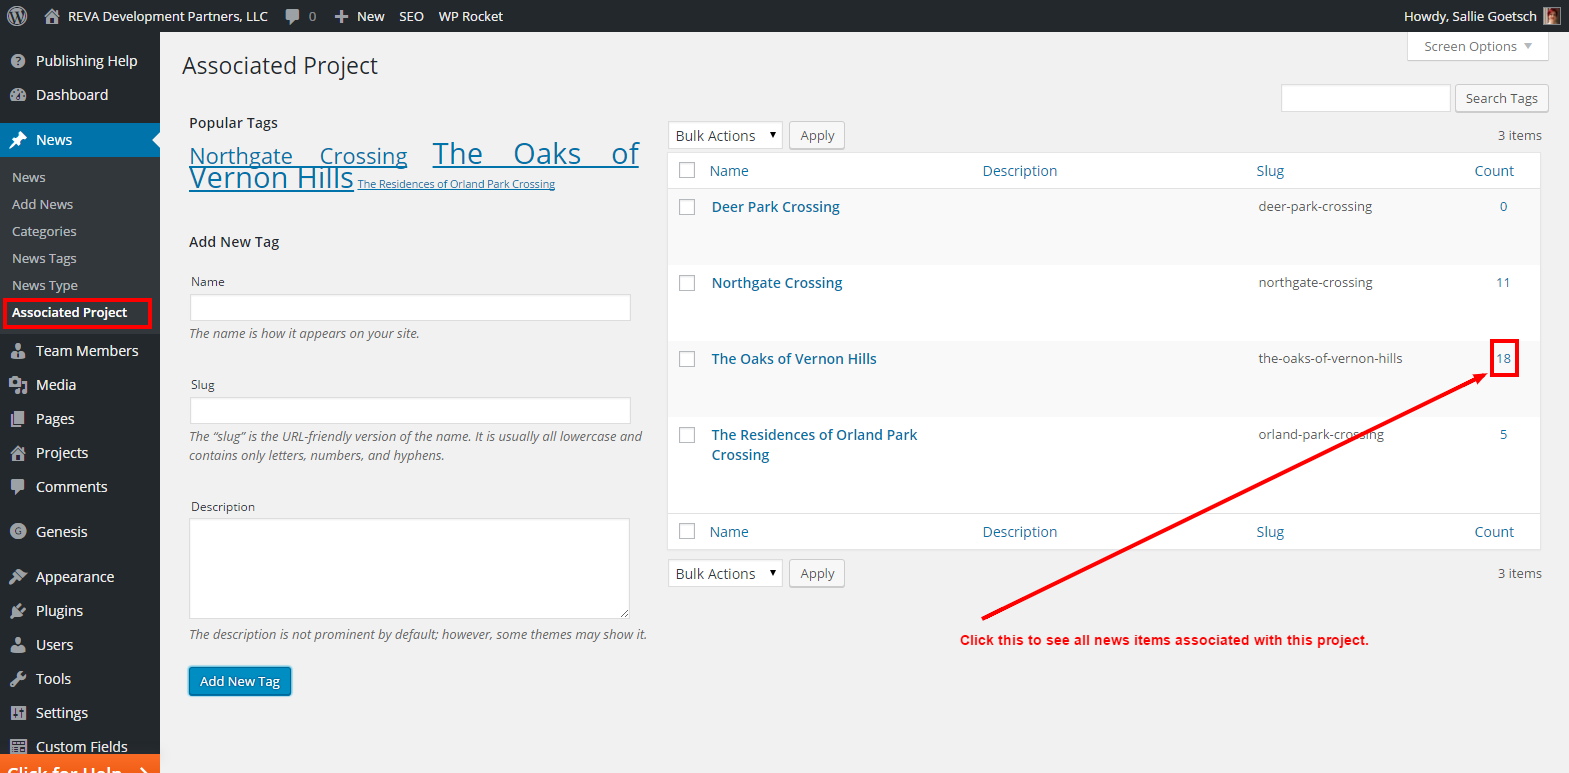
Task: Click the Appearance paintbrush icon
Action: (18, 577)
